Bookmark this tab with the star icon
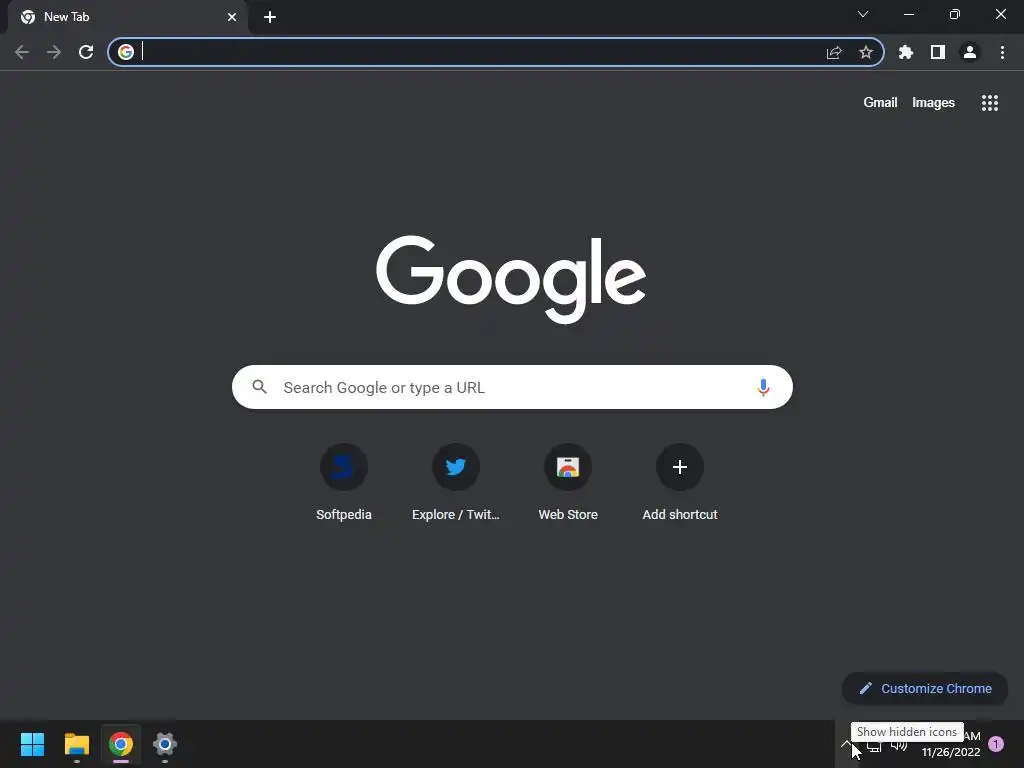Screen dimensions: 1024x768 coord(866,52)
